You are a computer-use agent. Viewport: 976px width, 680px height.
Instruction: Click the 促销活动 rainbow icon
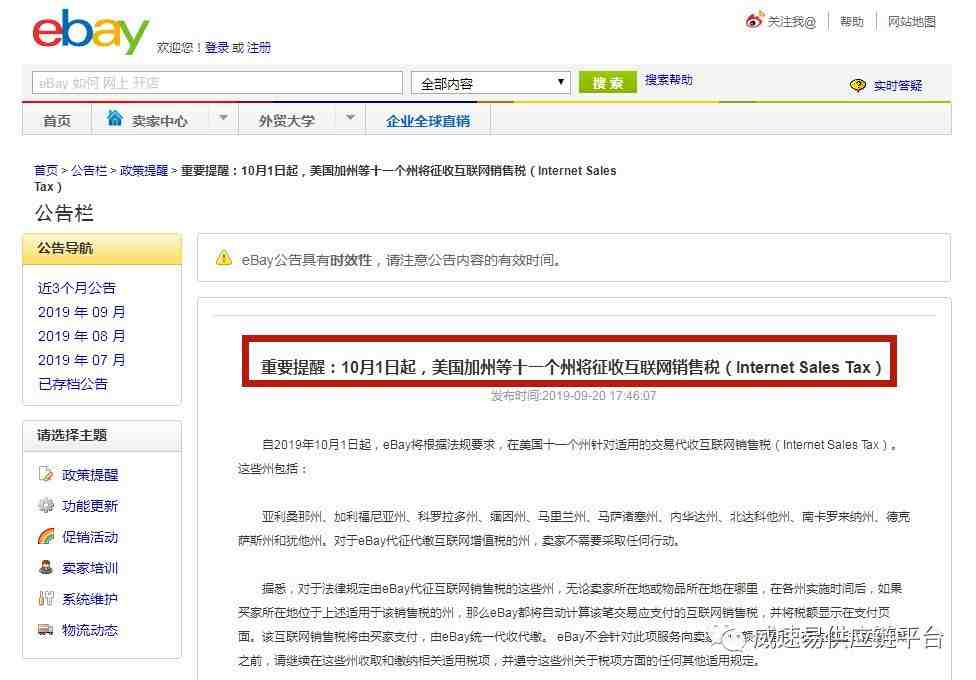pos(46,537)
